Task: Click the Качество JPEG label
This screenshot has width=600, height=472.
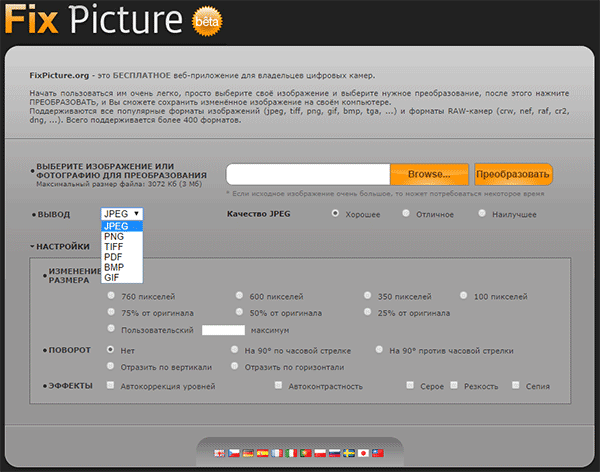Action: (x=259, y=214)
